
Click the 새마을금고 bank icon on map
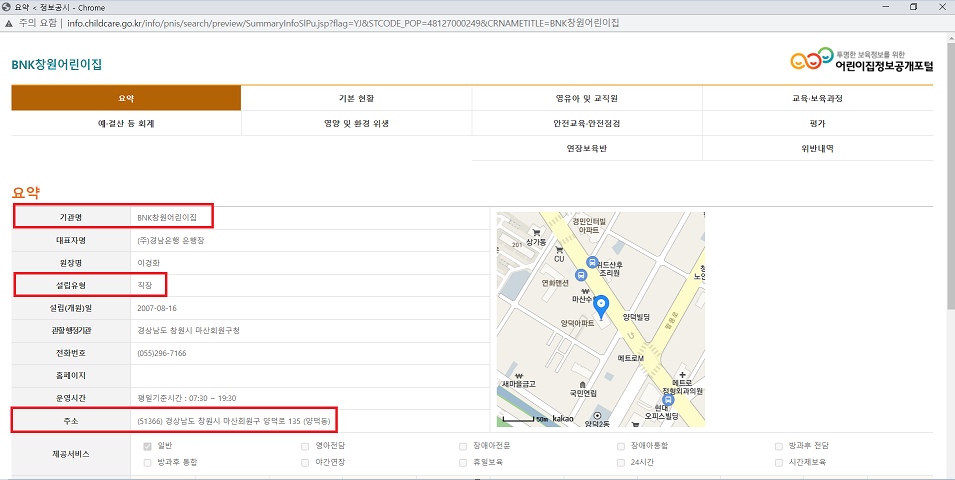click(x=518, y=375)
